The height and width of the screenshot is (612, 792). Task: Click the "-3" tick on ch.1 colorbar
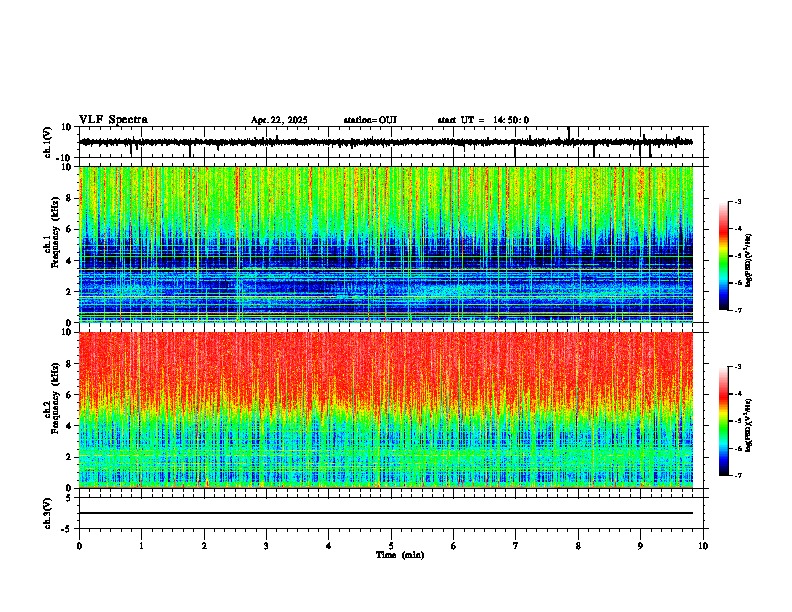click(737, 202)
